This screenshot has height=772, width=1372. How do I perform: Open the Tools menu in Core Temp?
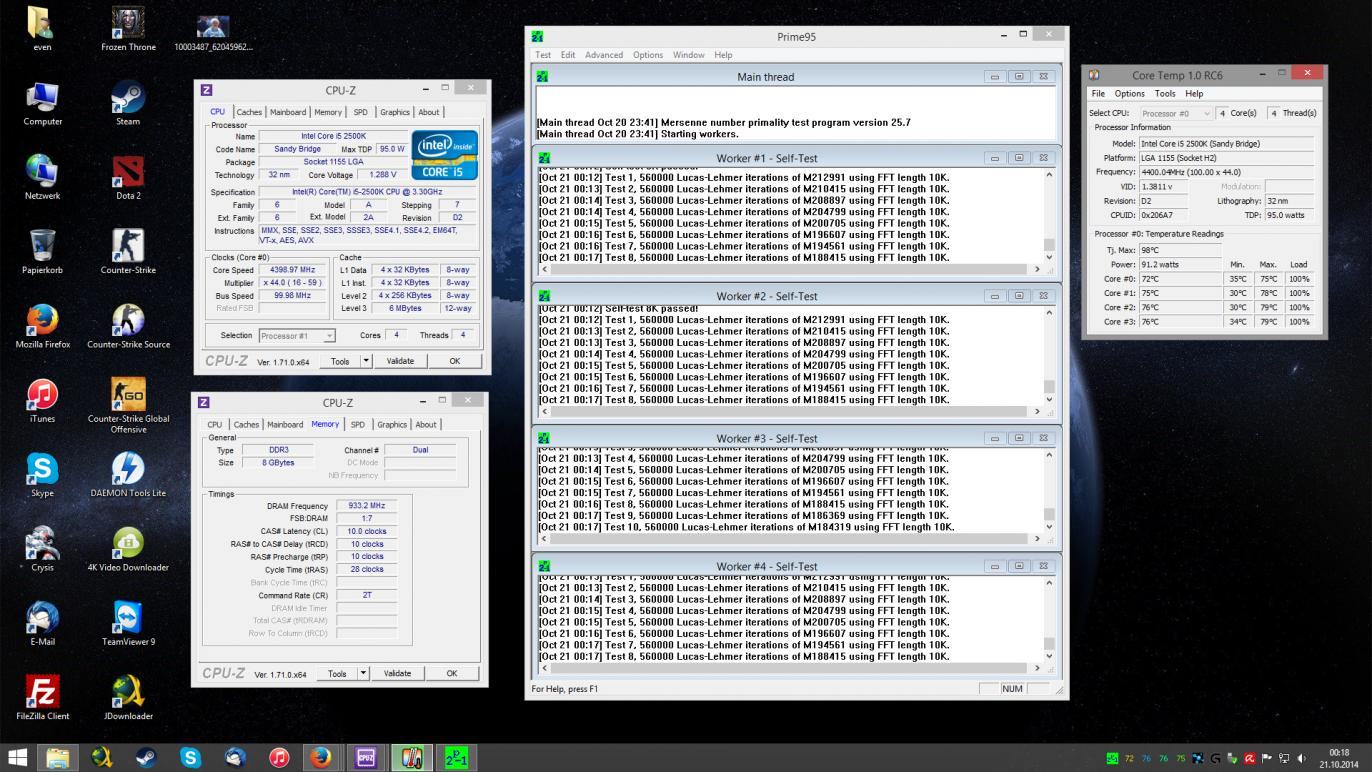point(1165,93)
